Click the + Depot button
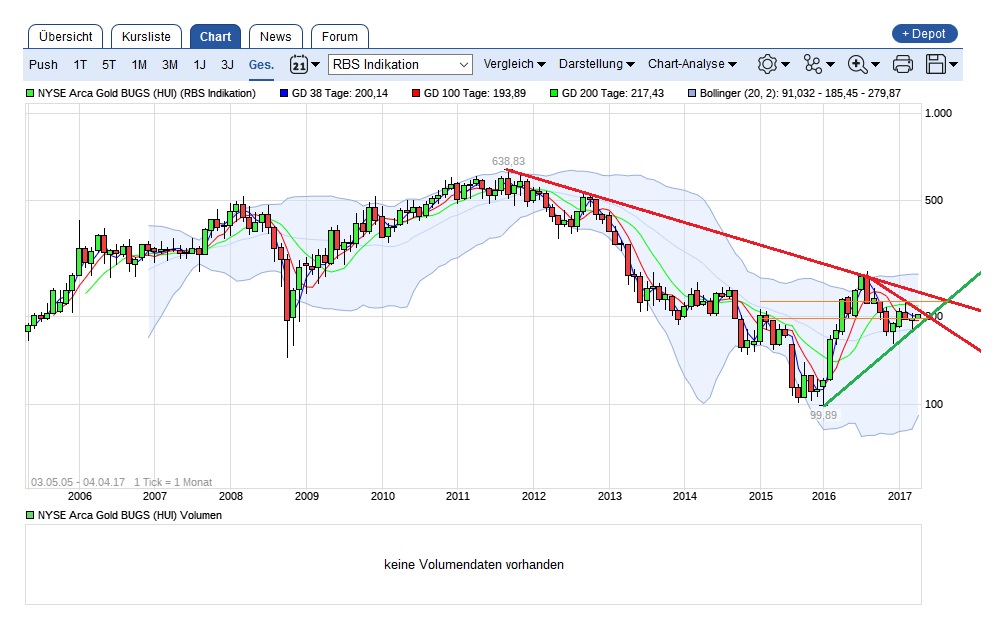Image resolution: width=1008 pixels, height=630 pixels. [x=924, y=34]
